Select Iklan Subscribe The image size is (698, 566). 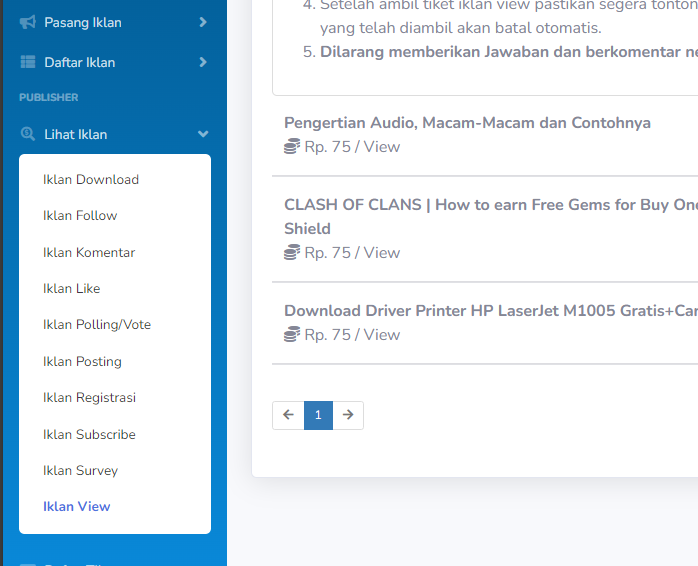click(x=89, y=435)
